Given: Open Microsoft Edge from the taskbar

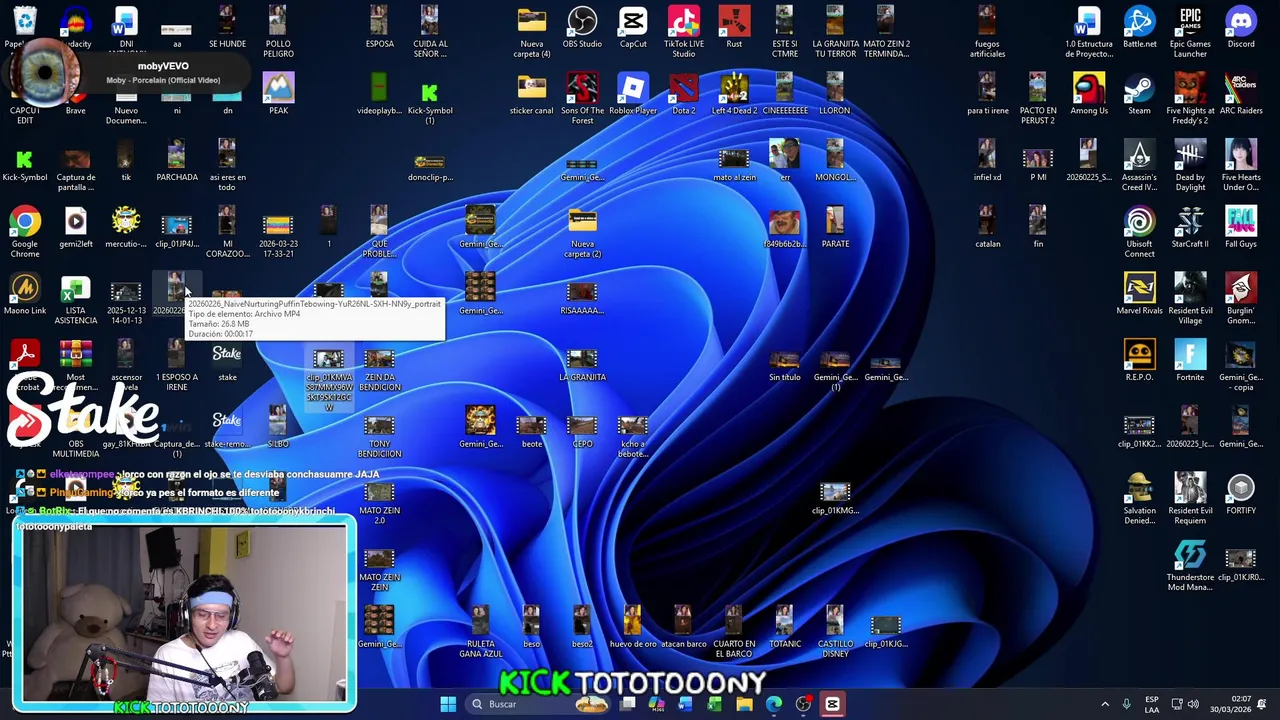Looking at the screenshot, I should tap(773, 704).
